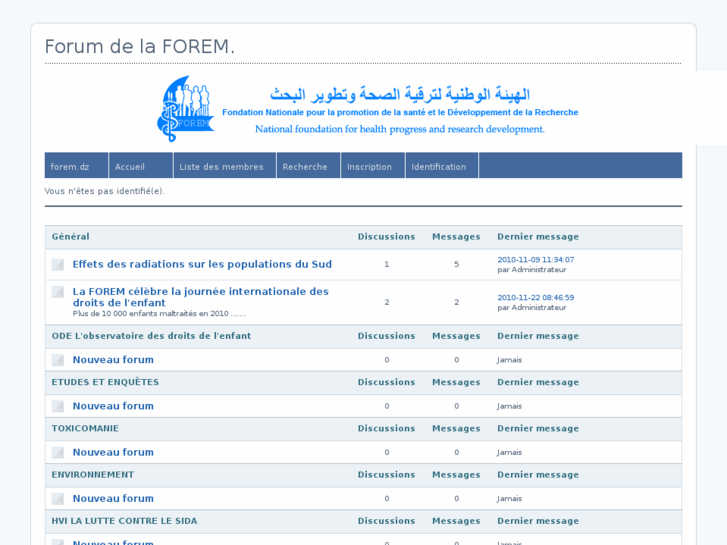Click the Général category header

pyautogui.click(x=70, y=237)
